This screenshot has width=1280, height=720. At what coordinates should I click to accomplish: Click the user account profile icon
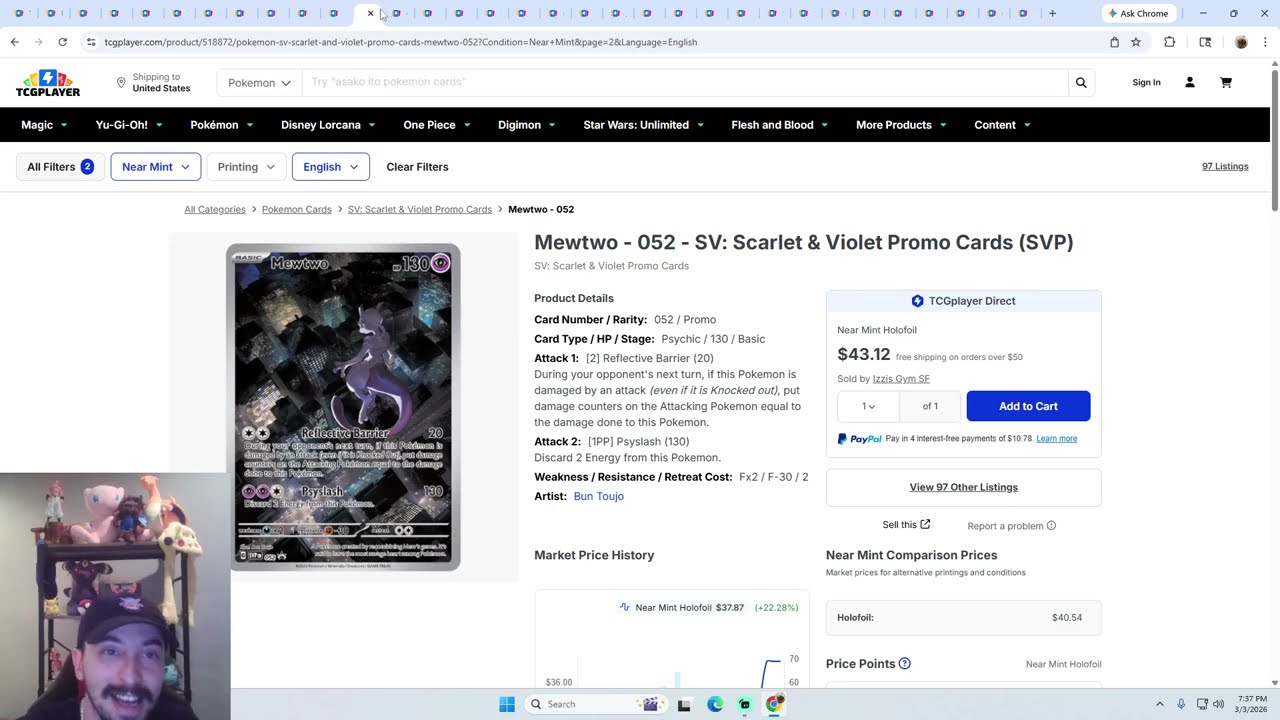tap(1190, 82)
